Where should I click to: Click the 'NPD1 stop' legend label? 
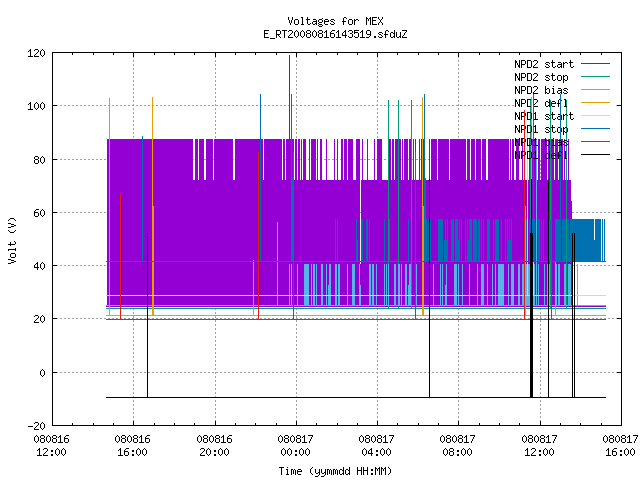[x=541, y=129]
